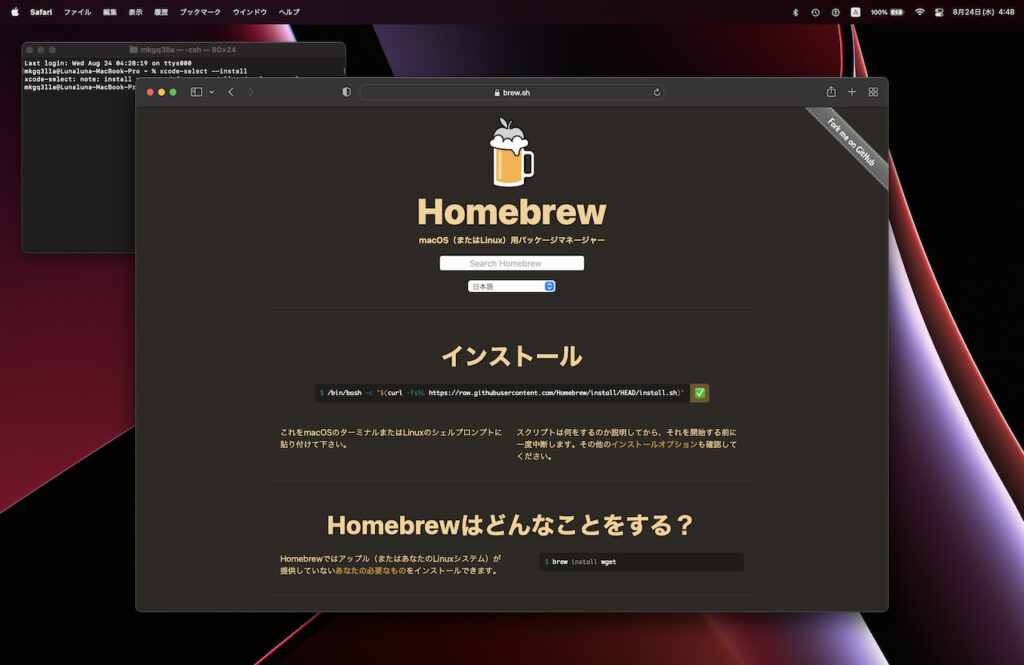This screenshot has width=1024, height=665.
Task: Open the privacy report shield icon
Action: [x=346, y=92]
